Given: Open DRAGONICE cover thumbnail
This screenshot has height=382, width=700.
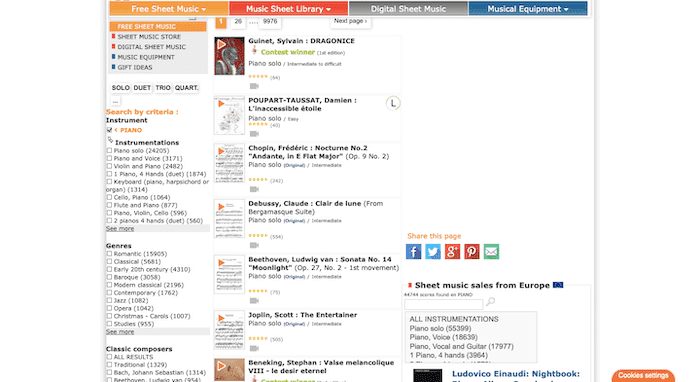Looking at the screenshot, I should click(x=229, y=56).
